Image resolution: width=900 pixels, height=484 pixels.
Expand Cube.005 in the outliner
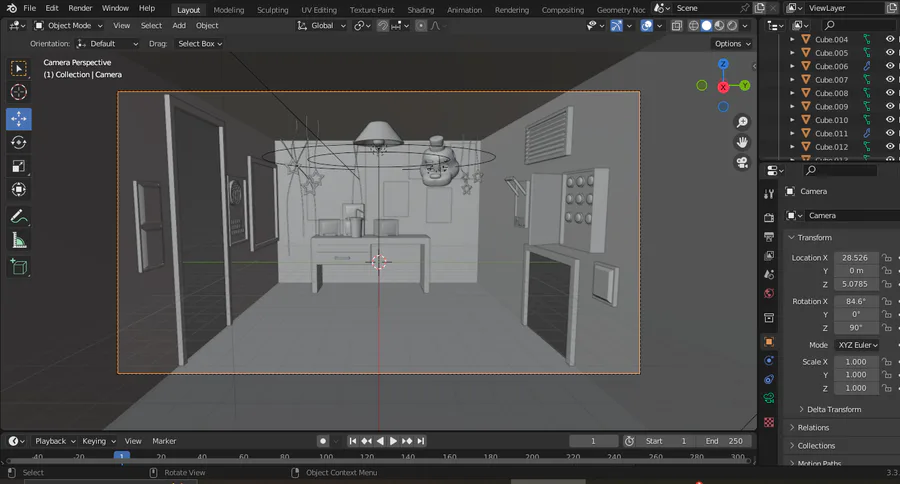click(792, 53)
